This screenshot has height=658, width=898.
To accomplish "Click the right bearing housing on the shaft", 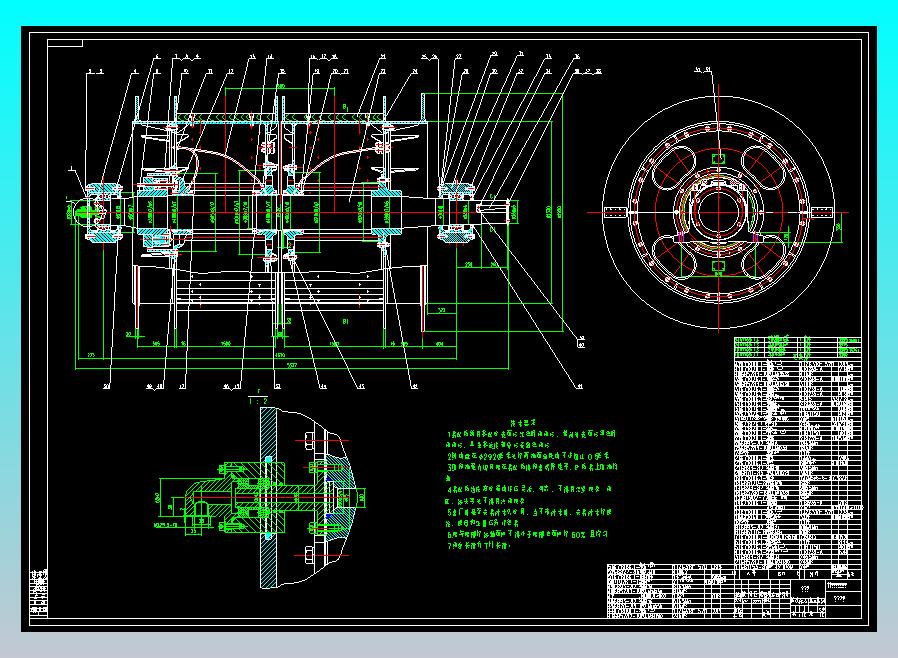I will [x=456, y=212].
